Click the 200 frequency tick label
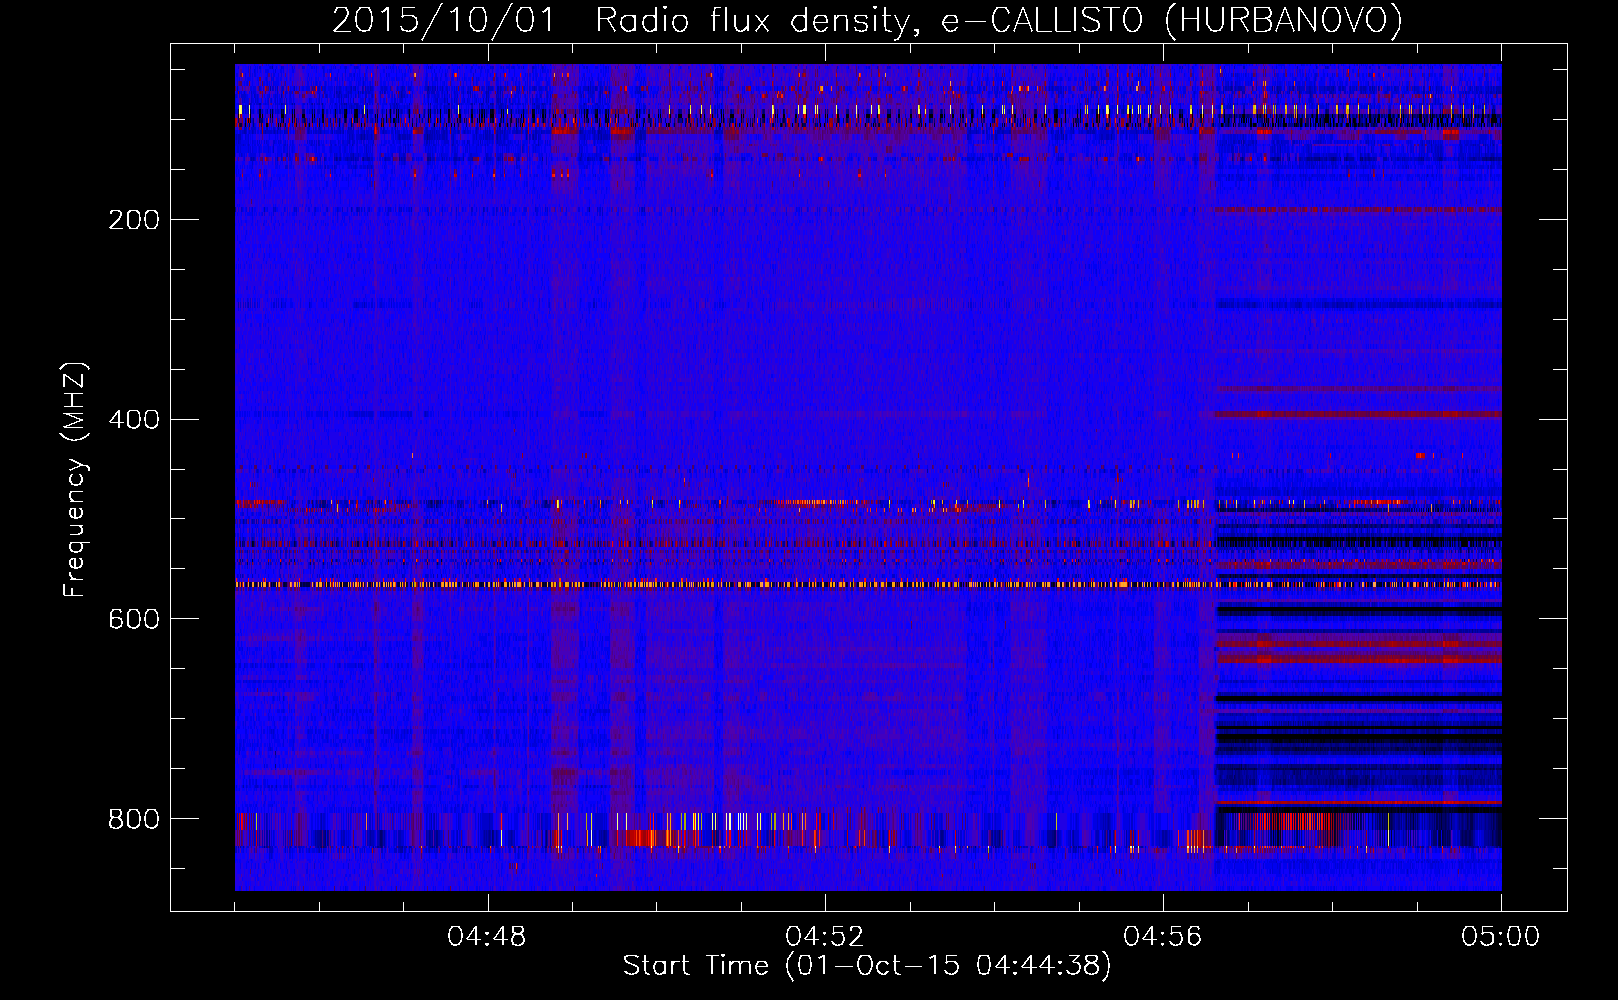This screenshot has width=1618, height=1000. 134,220
